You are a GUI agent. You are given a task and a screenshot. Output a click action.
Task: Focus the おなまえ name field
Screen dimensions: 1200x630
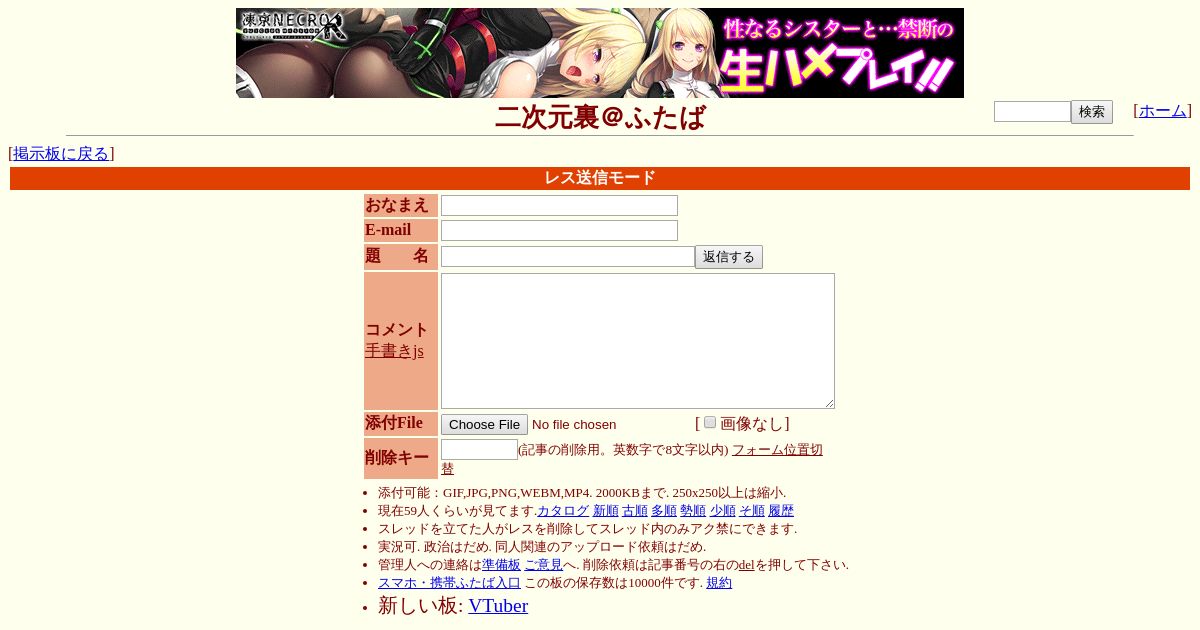coord(559,205)
